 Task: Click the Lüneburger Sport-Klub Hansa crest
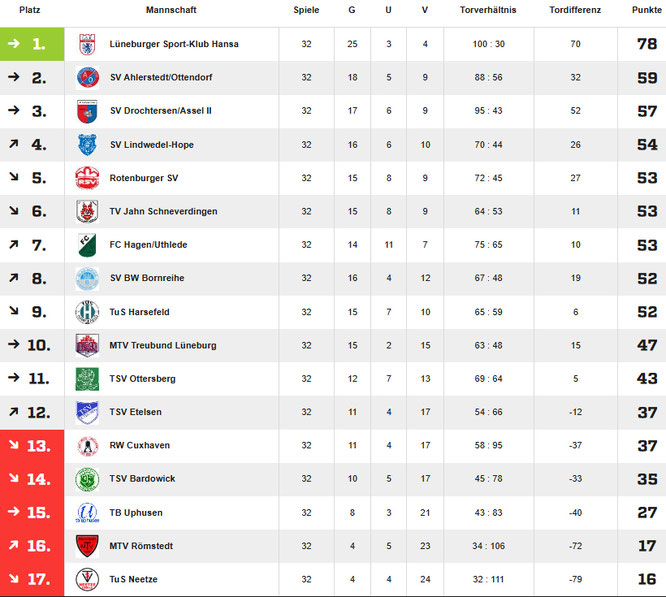(87, 44)
